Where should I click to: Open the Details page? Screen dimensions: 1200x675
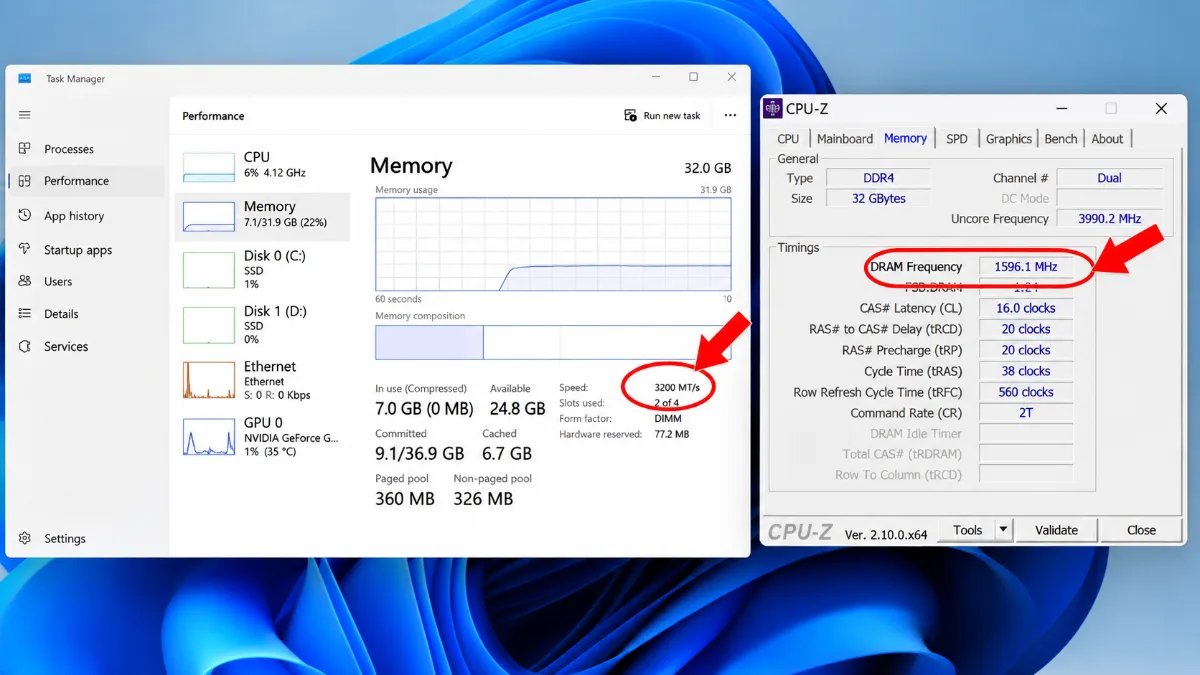click(x=61, y=314)
